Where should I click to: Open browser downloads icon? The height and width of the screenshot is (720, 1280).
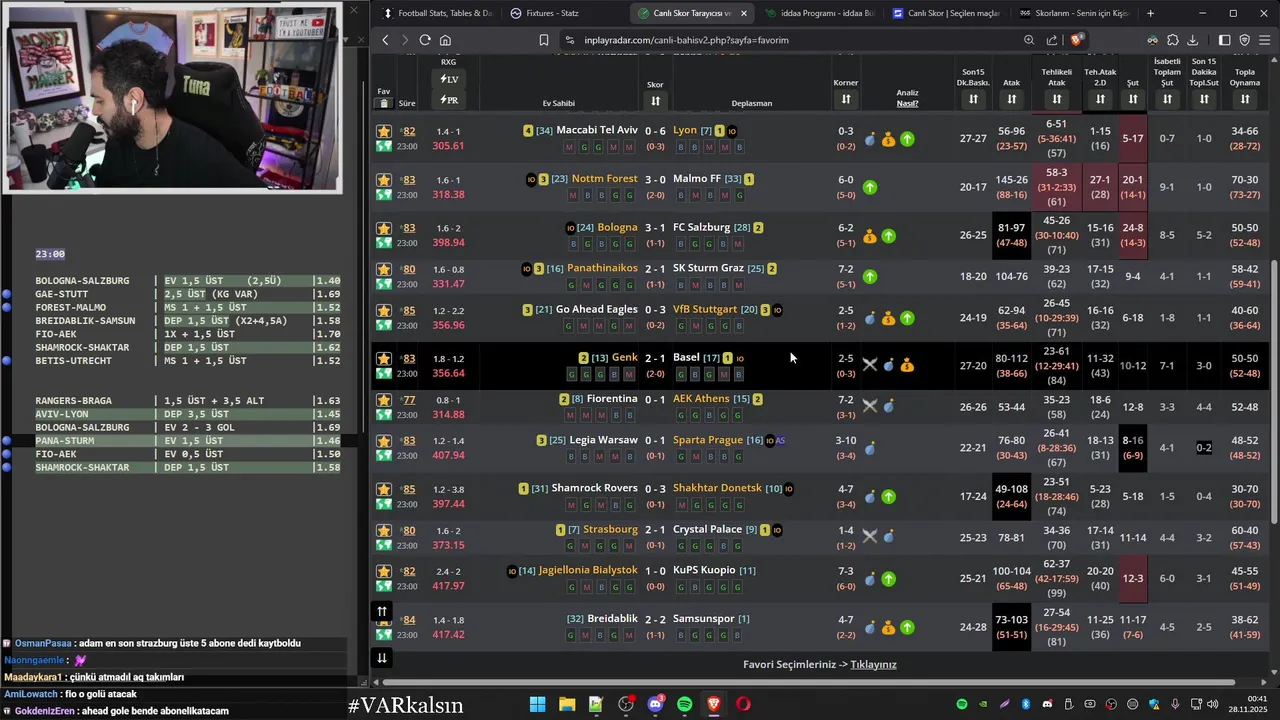pos(1193,40)
